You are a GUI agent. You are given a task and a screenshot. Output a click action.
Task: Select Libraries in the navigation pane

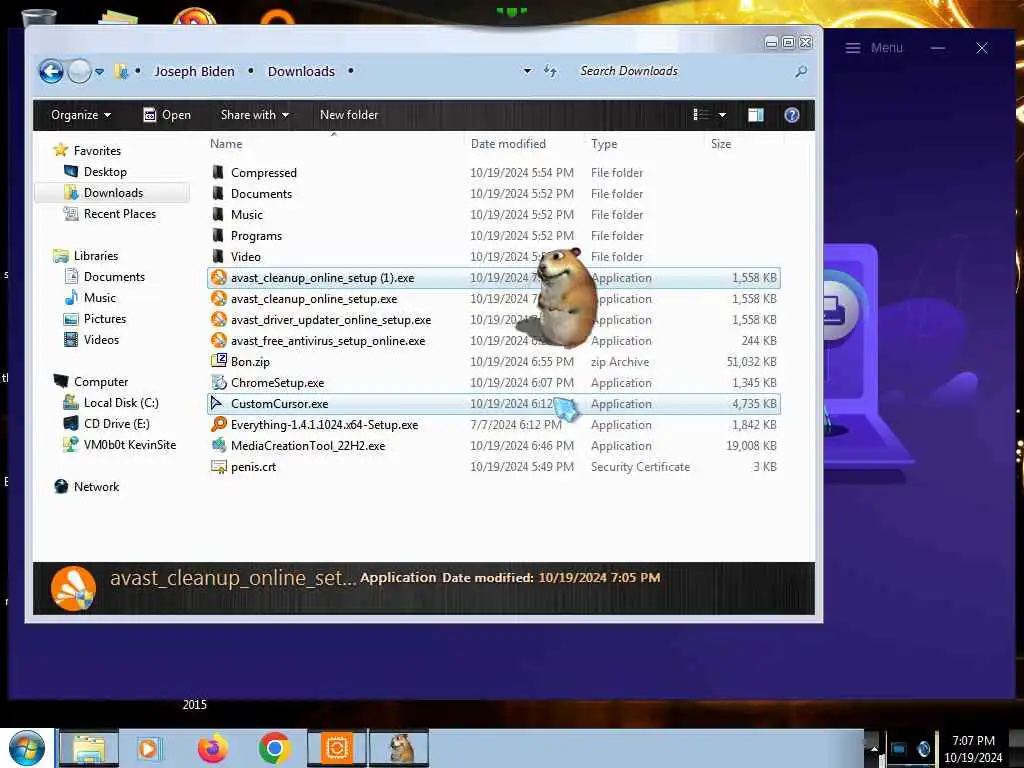pyautogui.click(x=95, y=255)
